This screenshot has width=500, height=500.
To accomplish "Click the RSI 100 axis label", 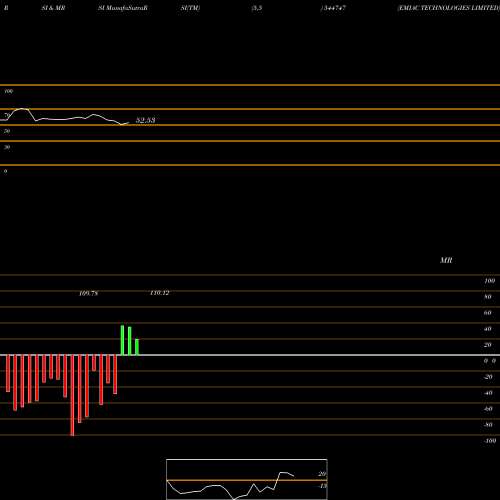I will click(9, 91).
